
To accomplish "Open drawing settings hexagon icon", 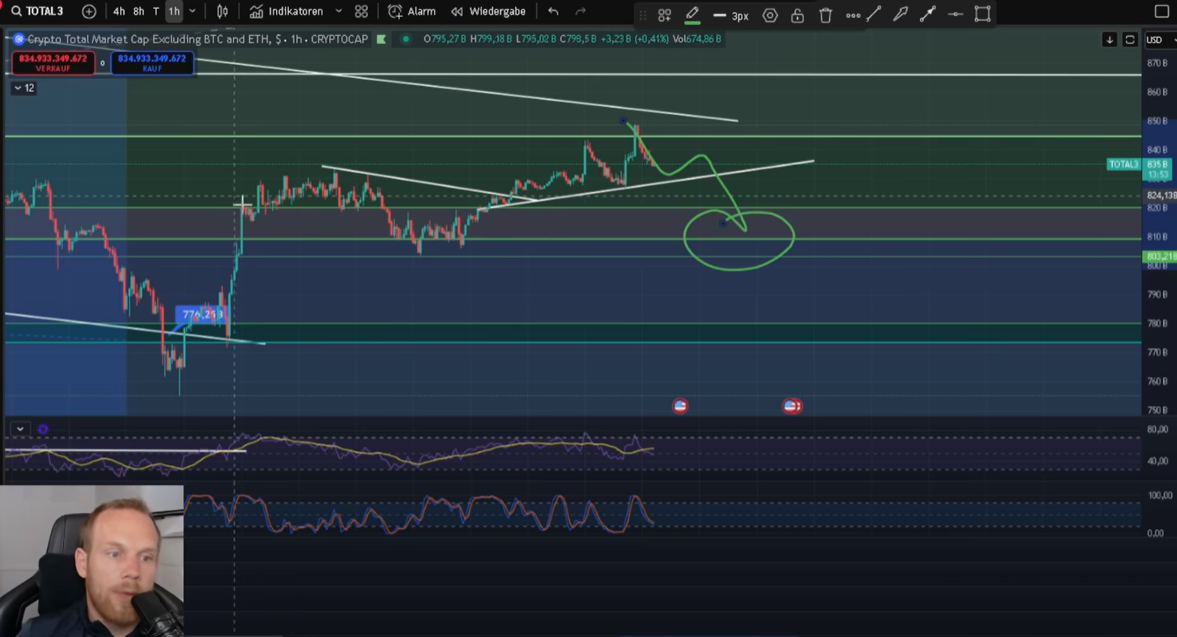I will click(x=770, y=15).
